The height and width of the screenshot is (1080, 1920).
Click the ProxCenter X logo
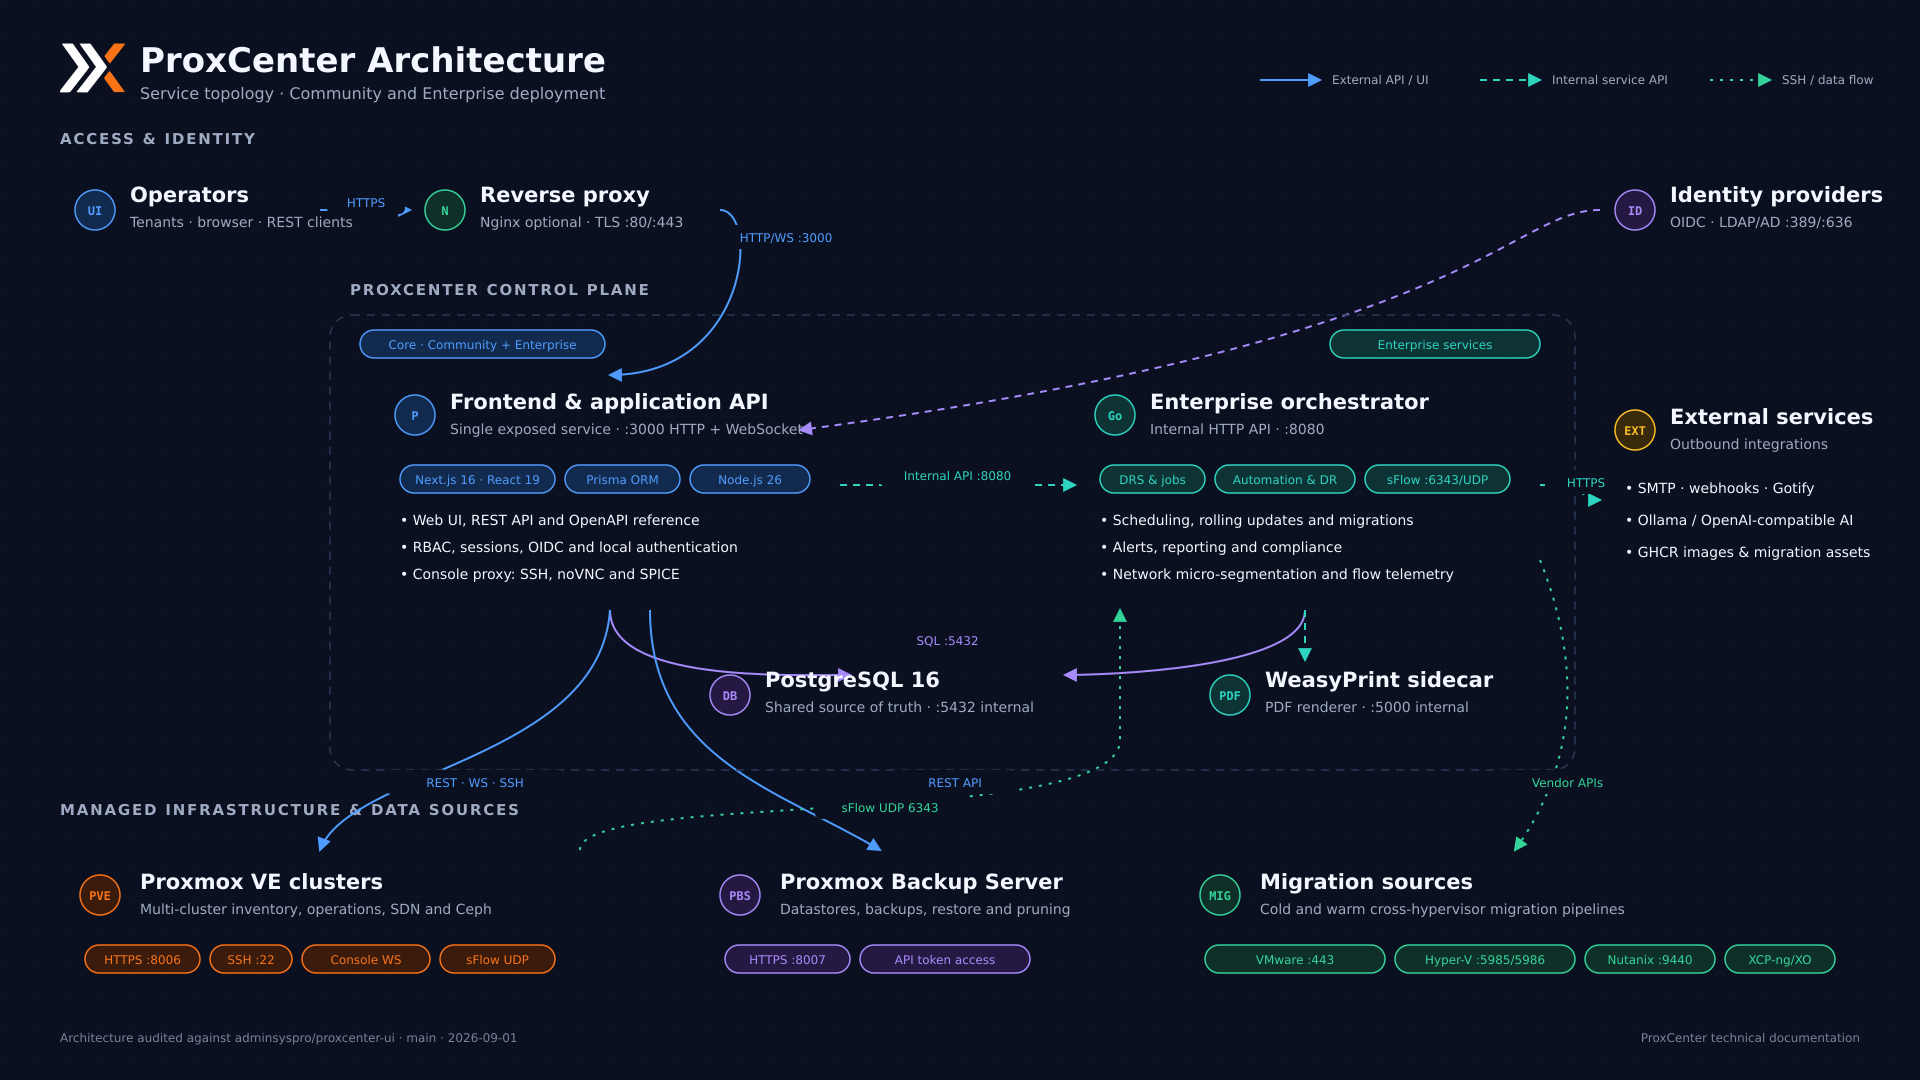92,68
